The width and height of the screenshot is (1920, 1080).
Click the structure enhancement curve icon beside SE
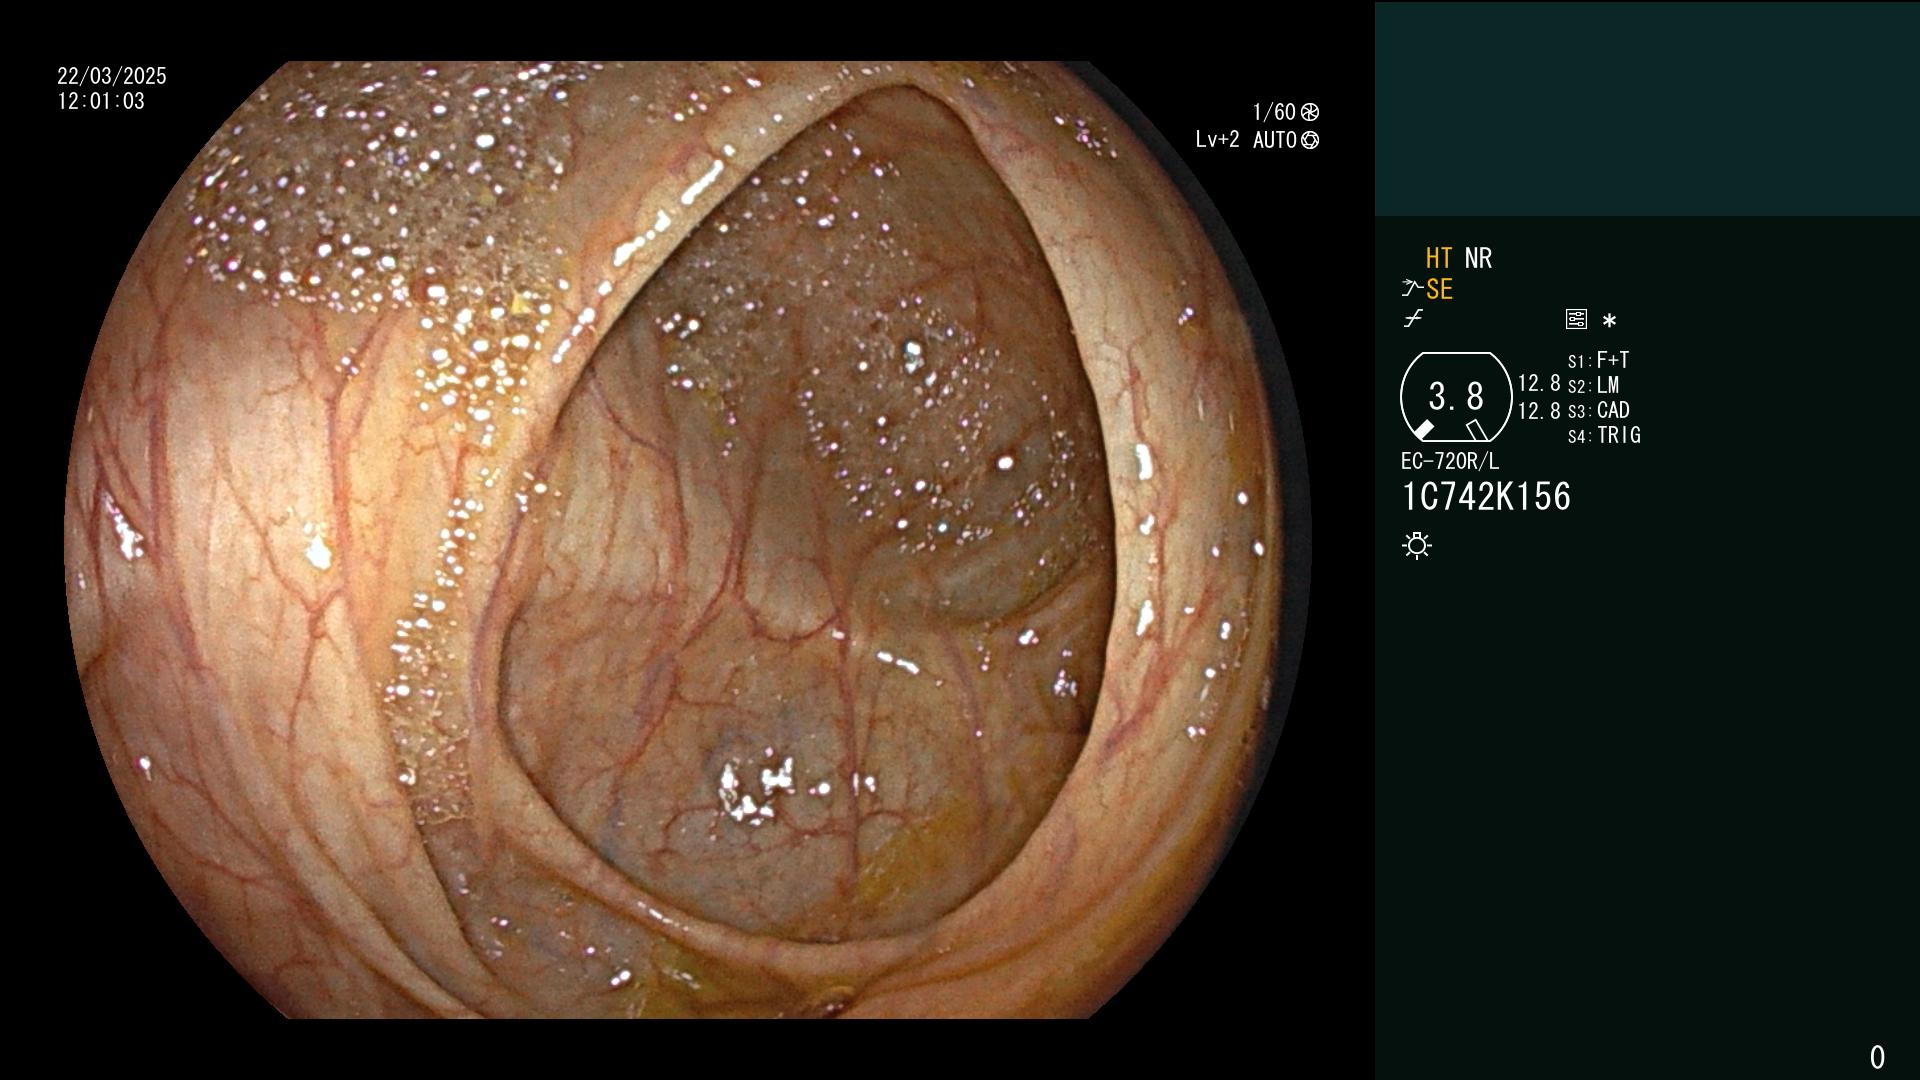coord(1412,289)
